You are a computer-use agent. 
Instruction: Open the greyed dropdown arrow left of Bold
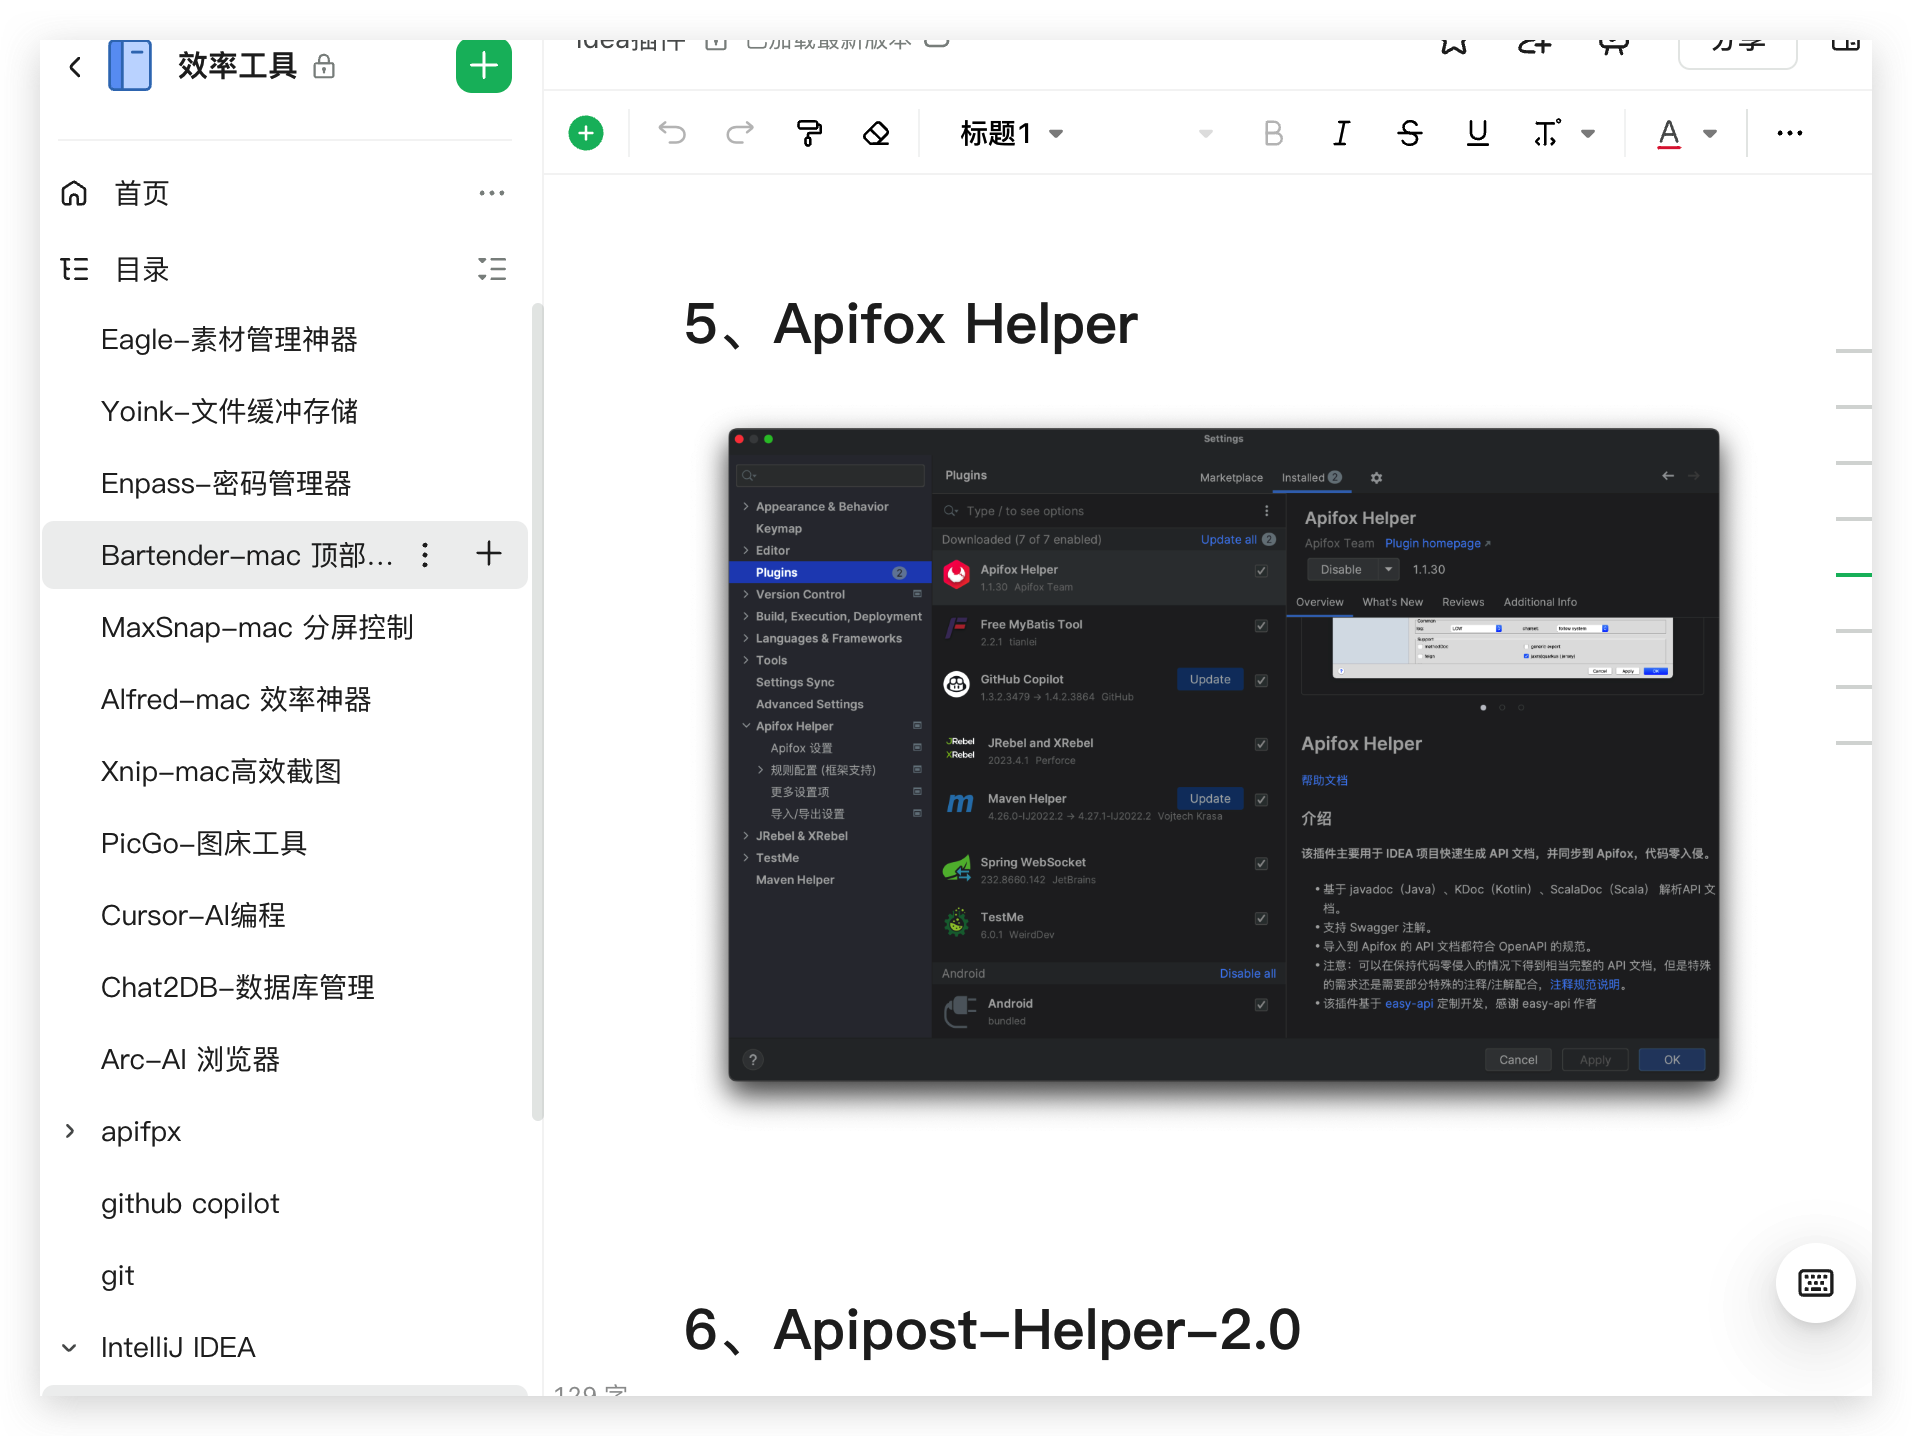(1206, 133)
